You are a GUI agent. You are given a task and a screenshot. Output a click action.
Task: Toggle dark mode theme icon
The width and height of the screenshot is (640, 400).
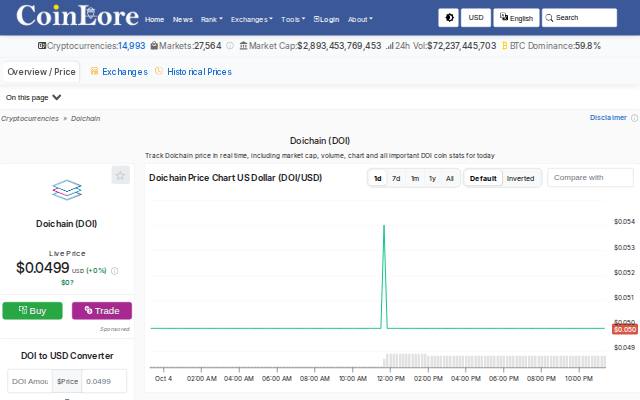449,18
